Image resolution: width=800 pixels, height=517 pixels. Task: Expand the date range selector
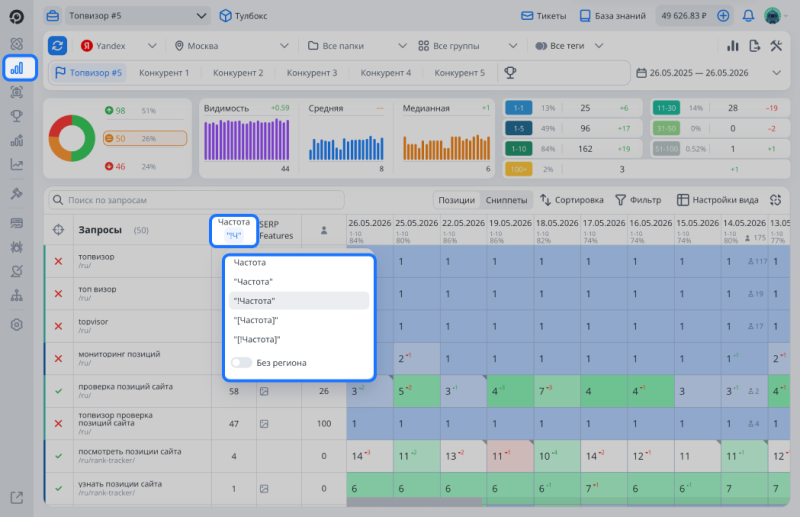tap(709, 73)
